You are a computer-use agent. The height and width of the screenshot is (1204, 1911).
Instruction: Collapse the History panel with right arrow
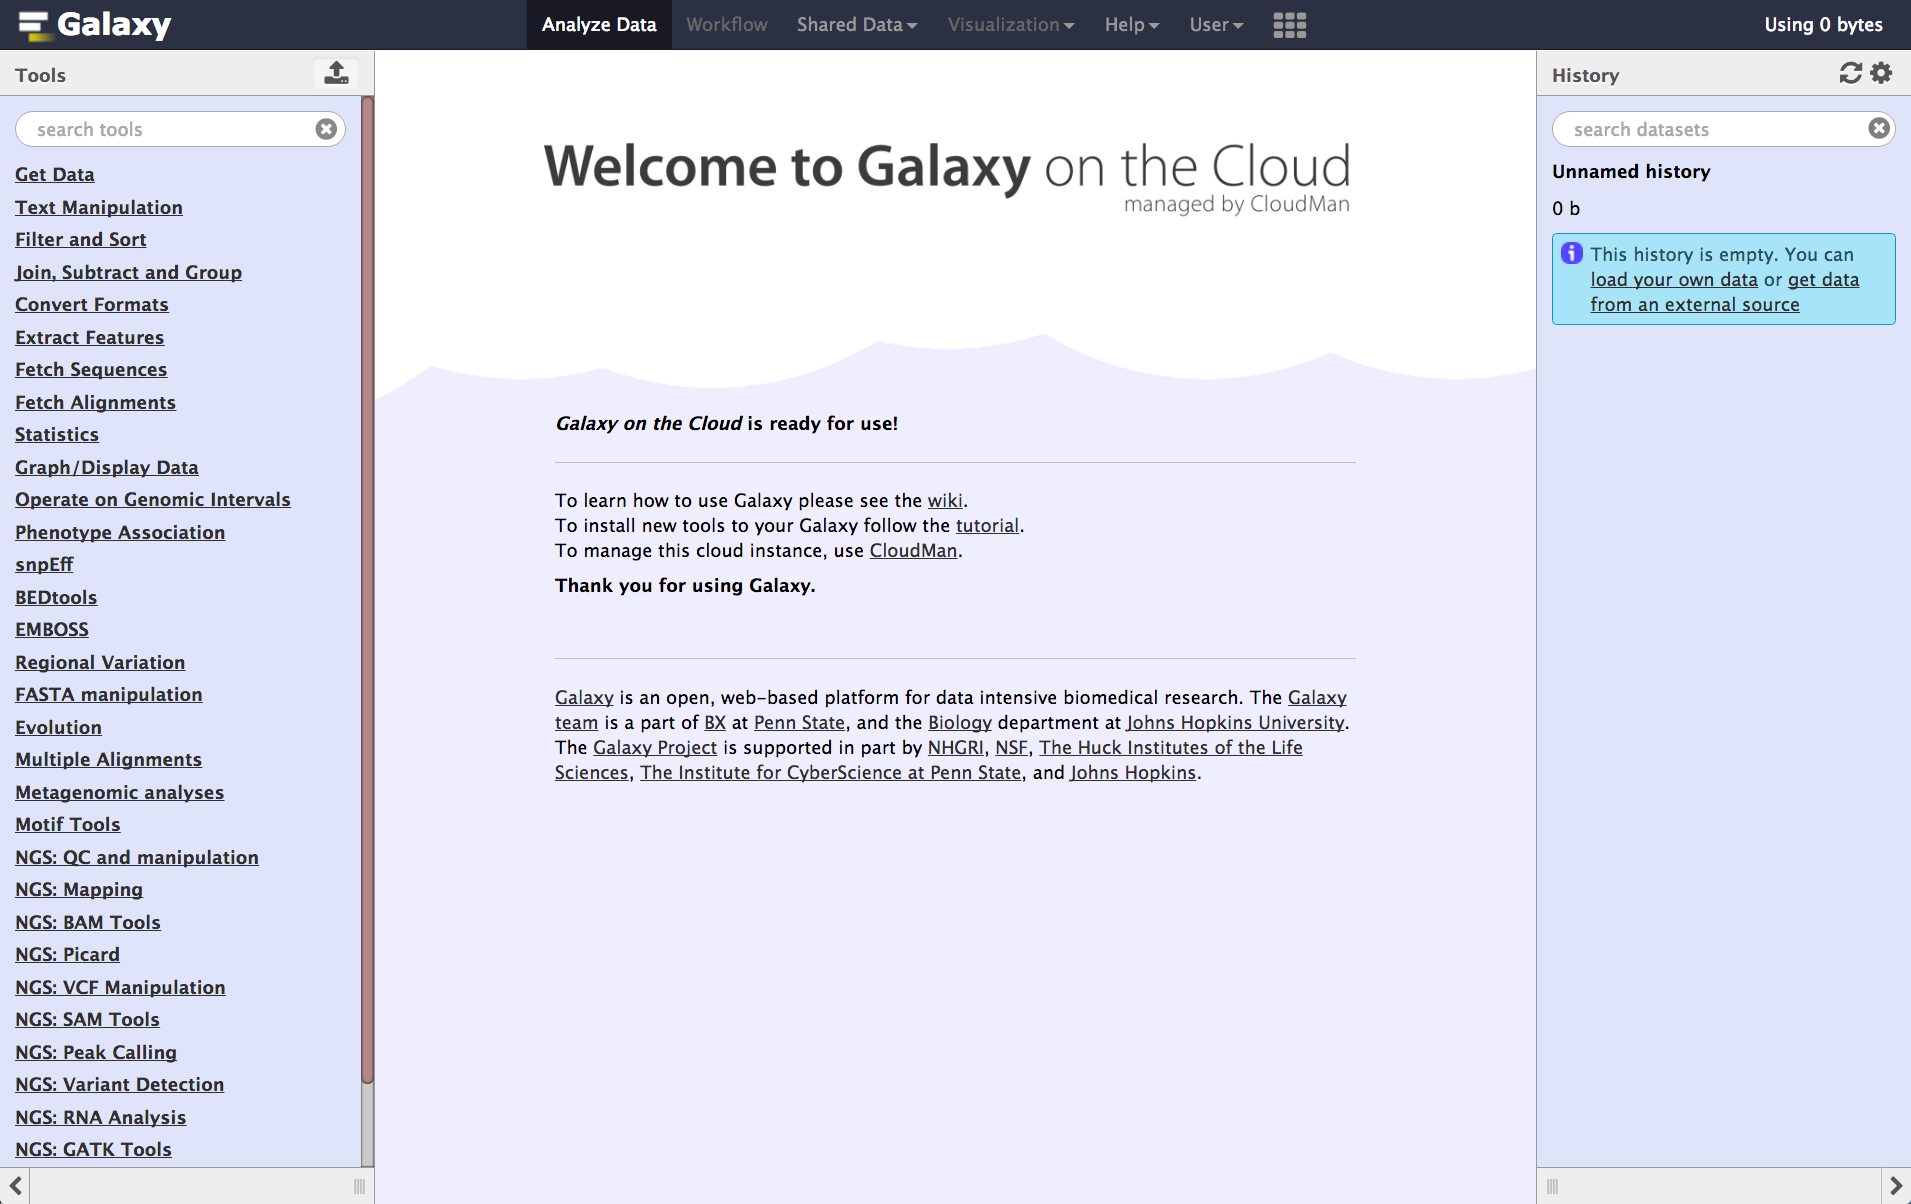tap(1896, 1186)
